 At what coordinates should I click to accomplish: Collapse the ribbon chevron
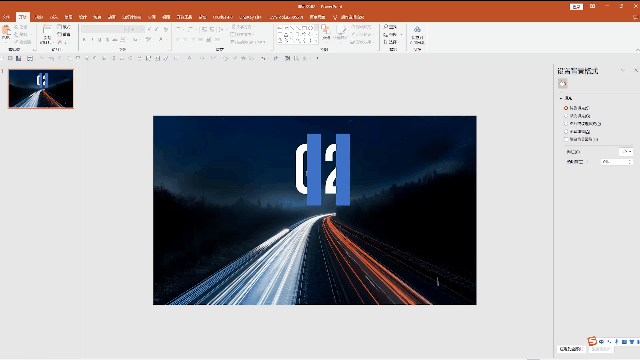(x=637, y=50)
